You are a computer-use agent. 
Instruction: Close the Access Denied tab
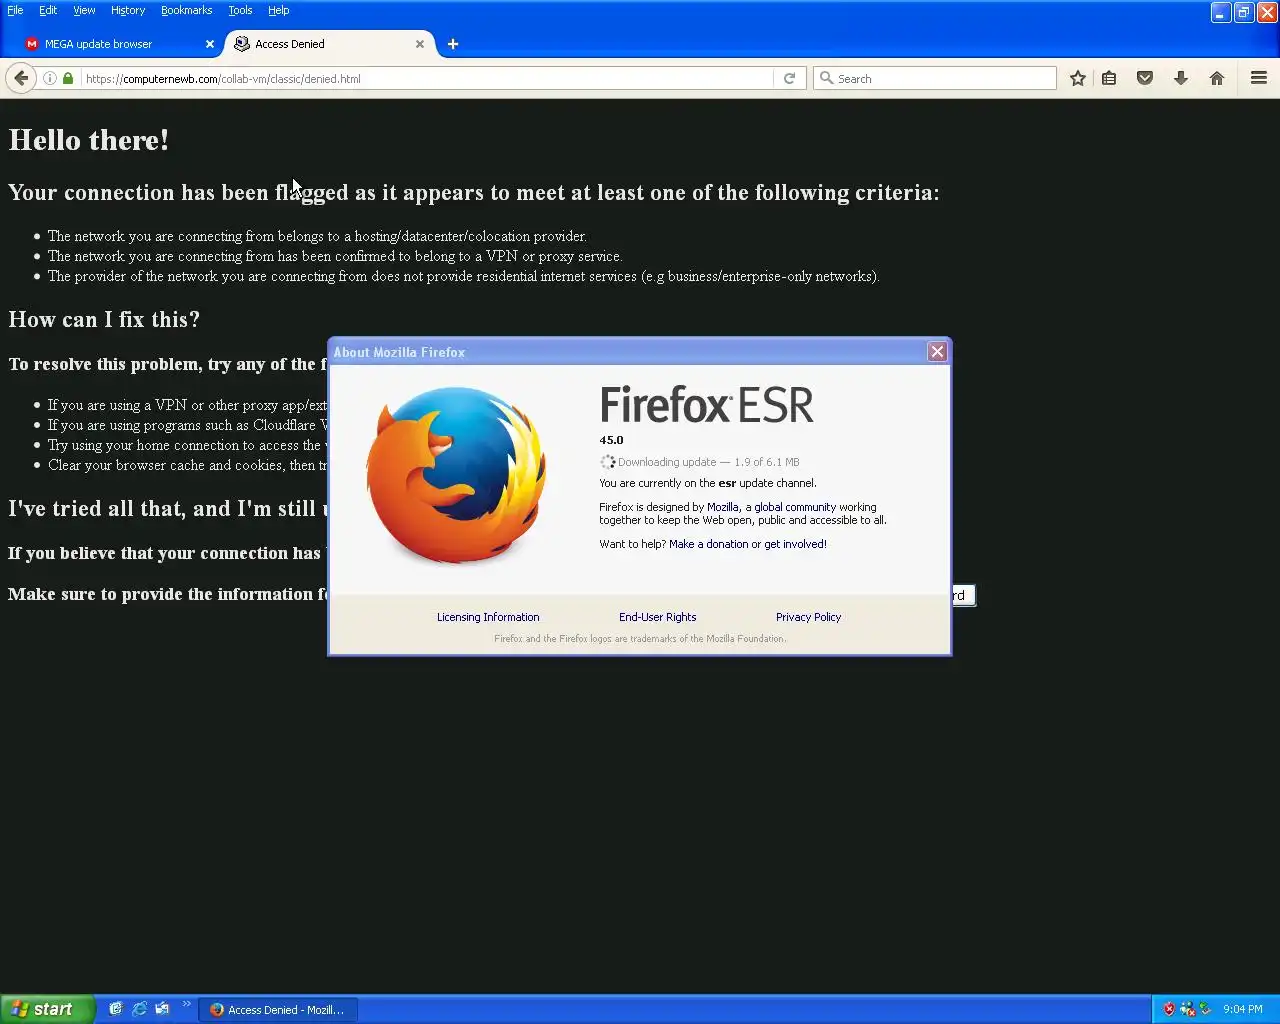[x=420, y=44]
